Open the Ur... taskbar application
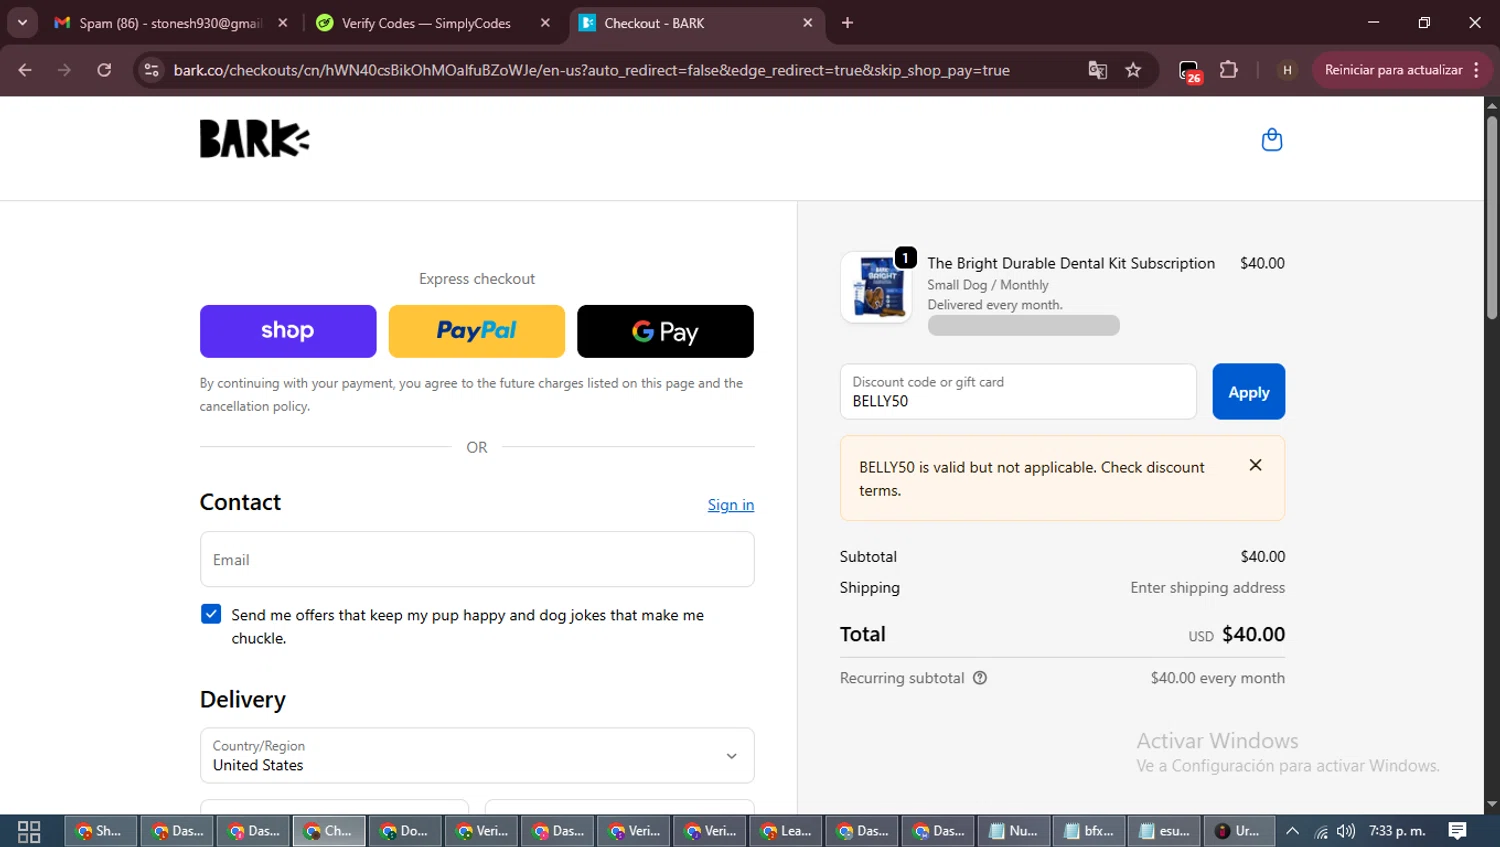This screenshot has height=847, width=1500. [1239, 831]
